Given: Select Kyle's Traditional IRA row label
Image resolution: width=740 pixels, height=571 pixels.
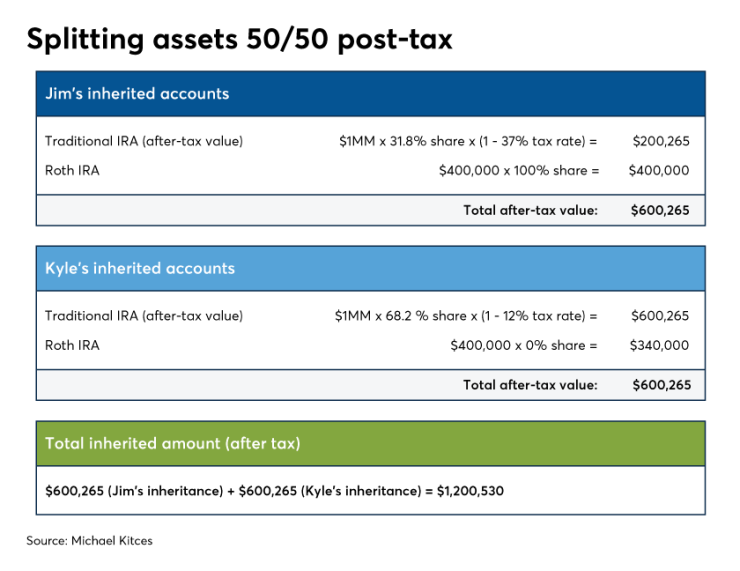Looking at the screenshot, I should tap(144, 316).
